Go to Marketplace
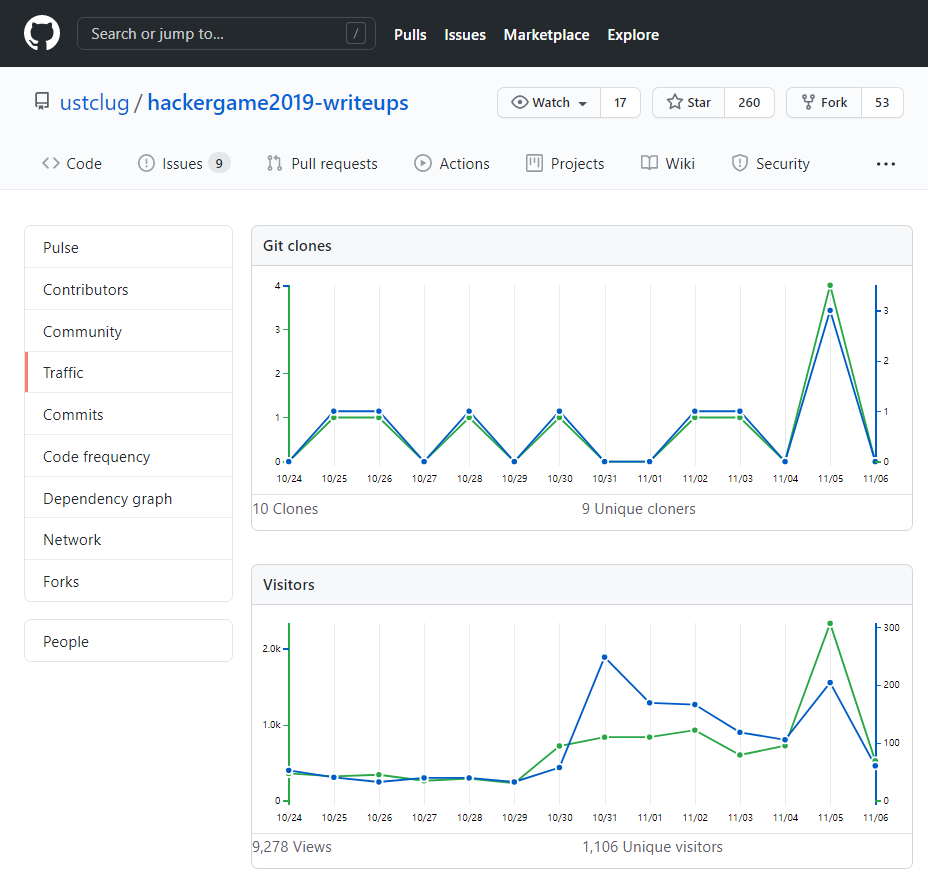928x885 pixels. [546, 35]
